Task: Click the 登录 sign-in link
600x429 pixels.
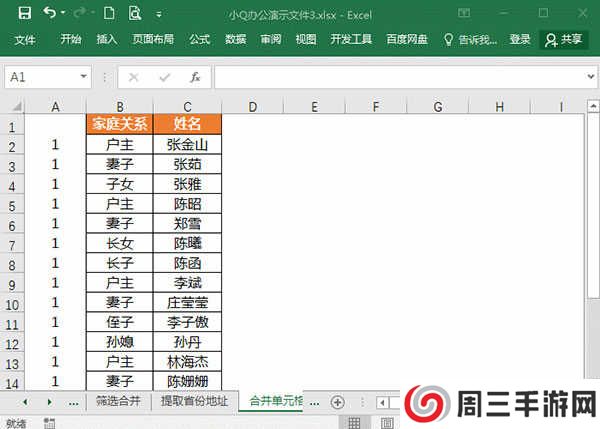Action: pyautogui.click(x=520, y=39)
